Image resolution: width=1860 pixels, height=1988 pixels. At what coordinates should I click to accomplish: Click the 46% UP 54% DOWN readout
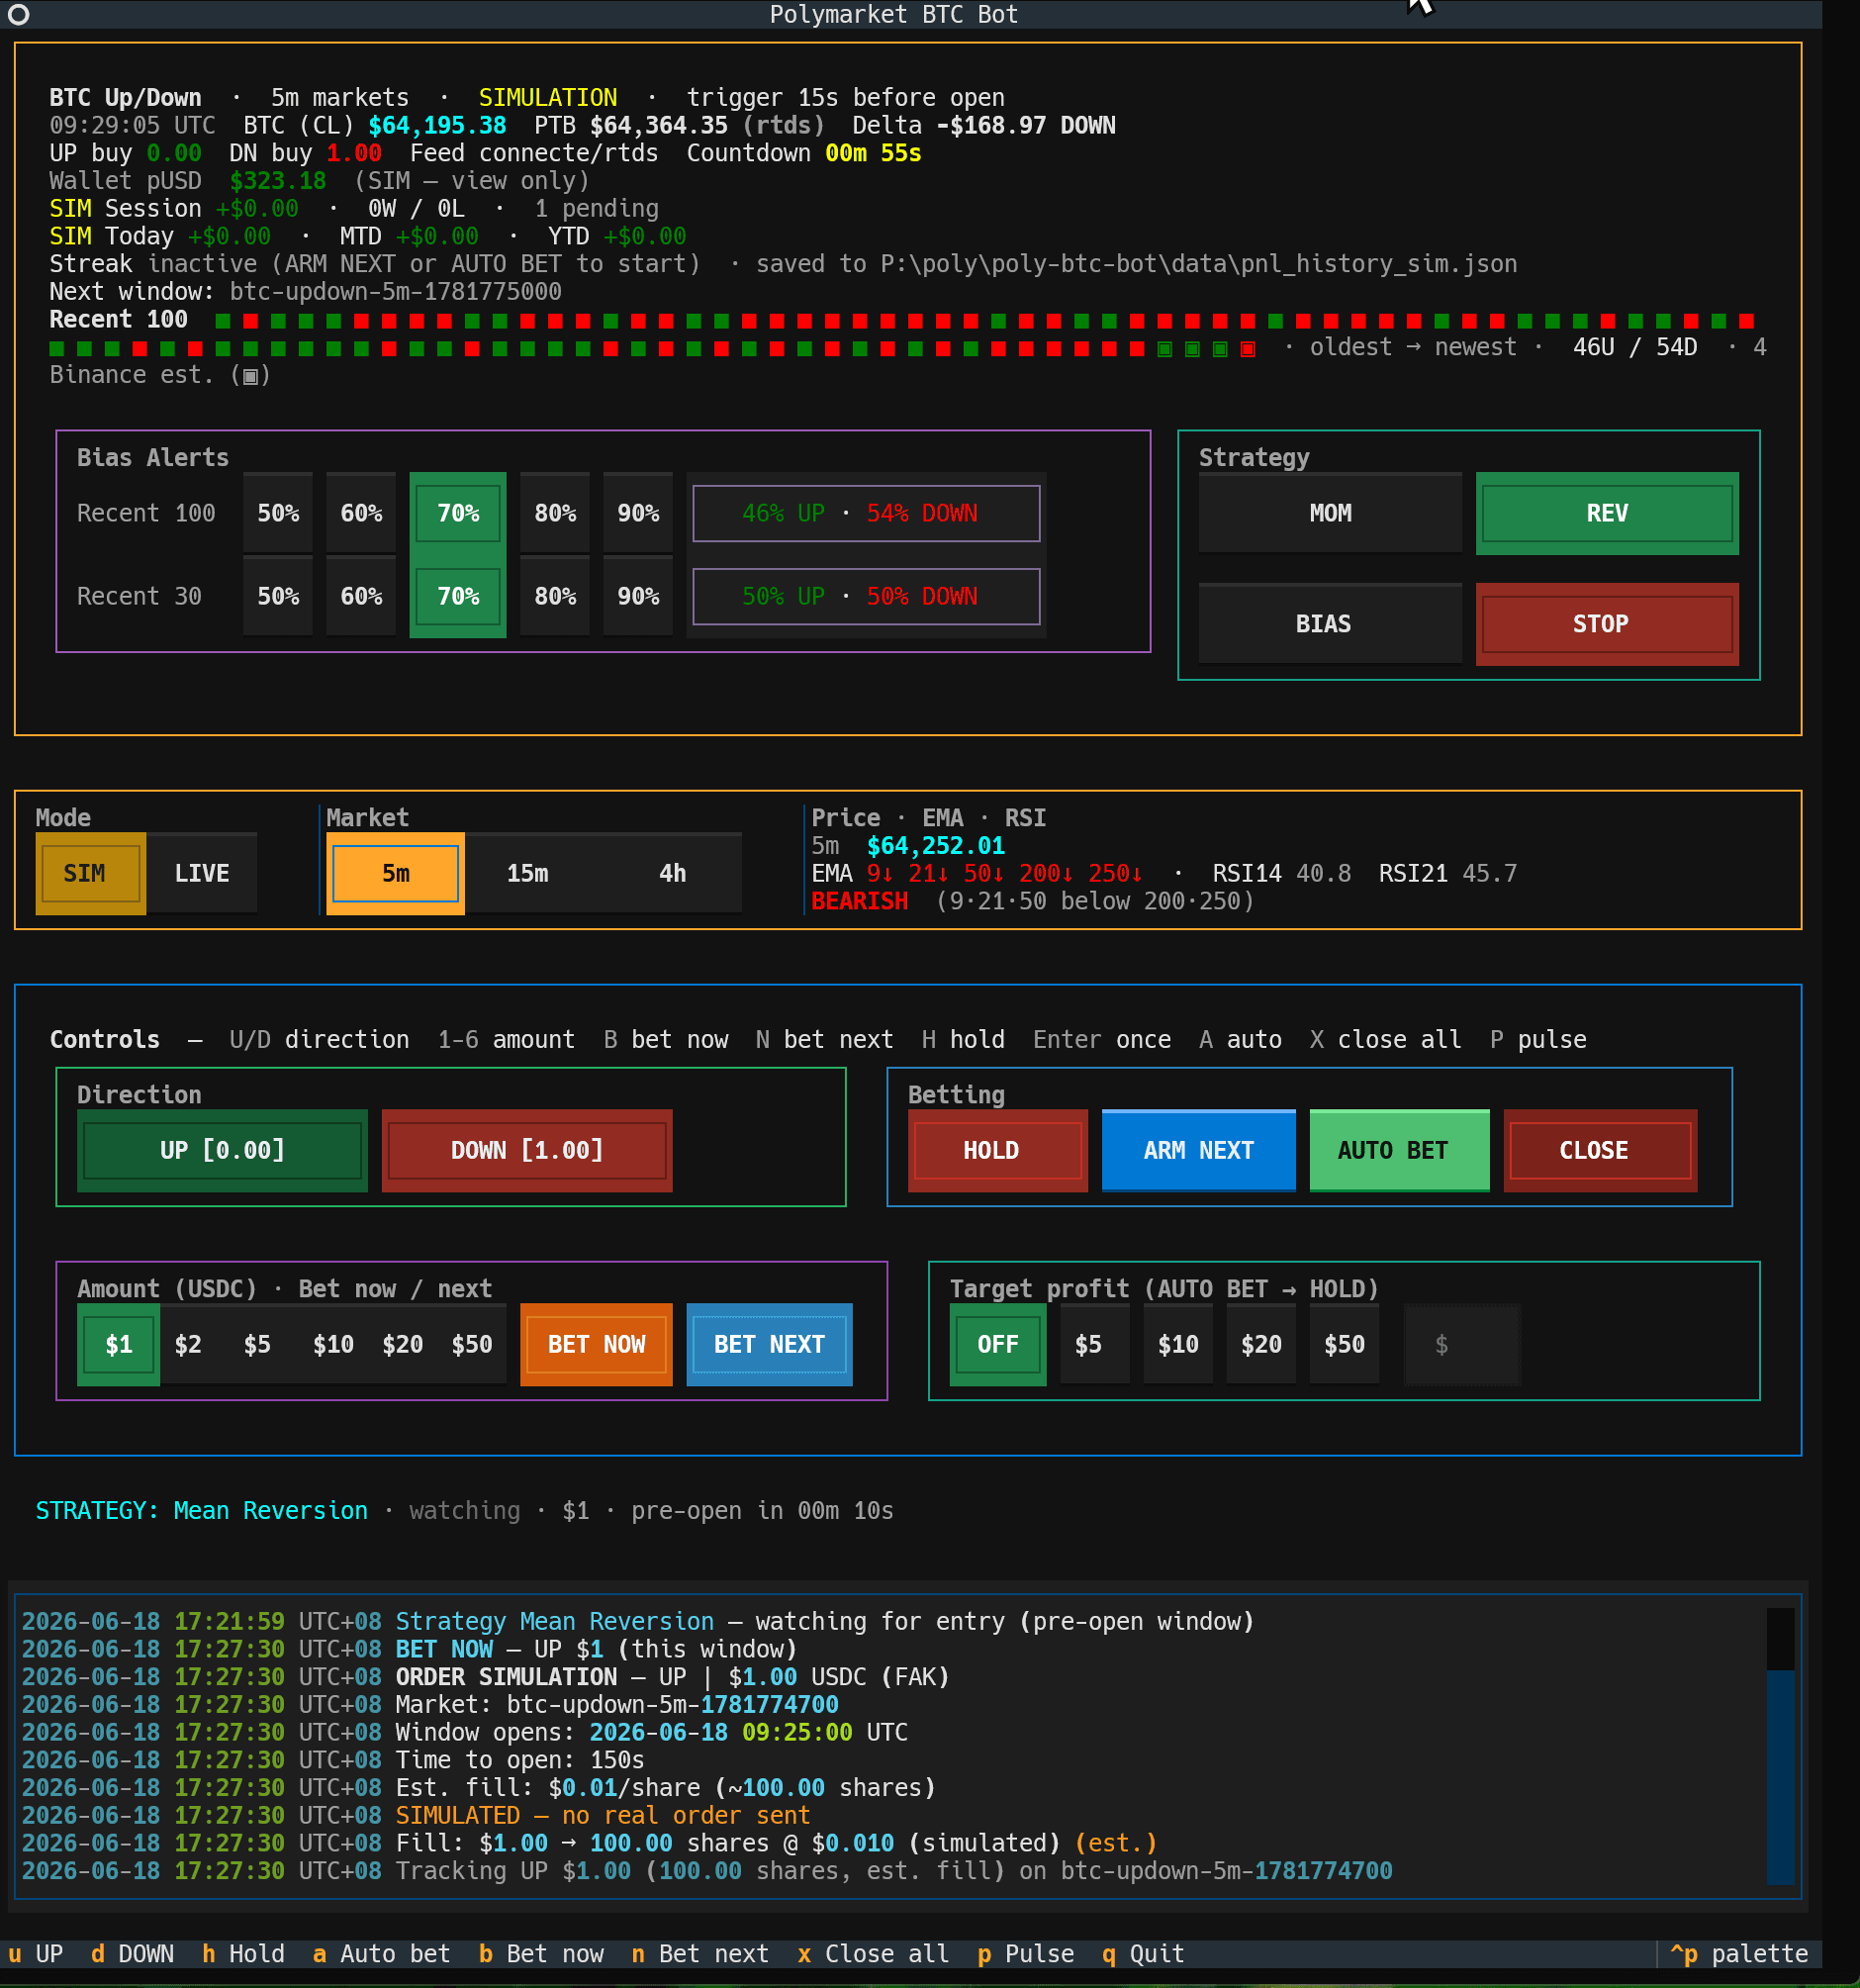pos(866,513)
